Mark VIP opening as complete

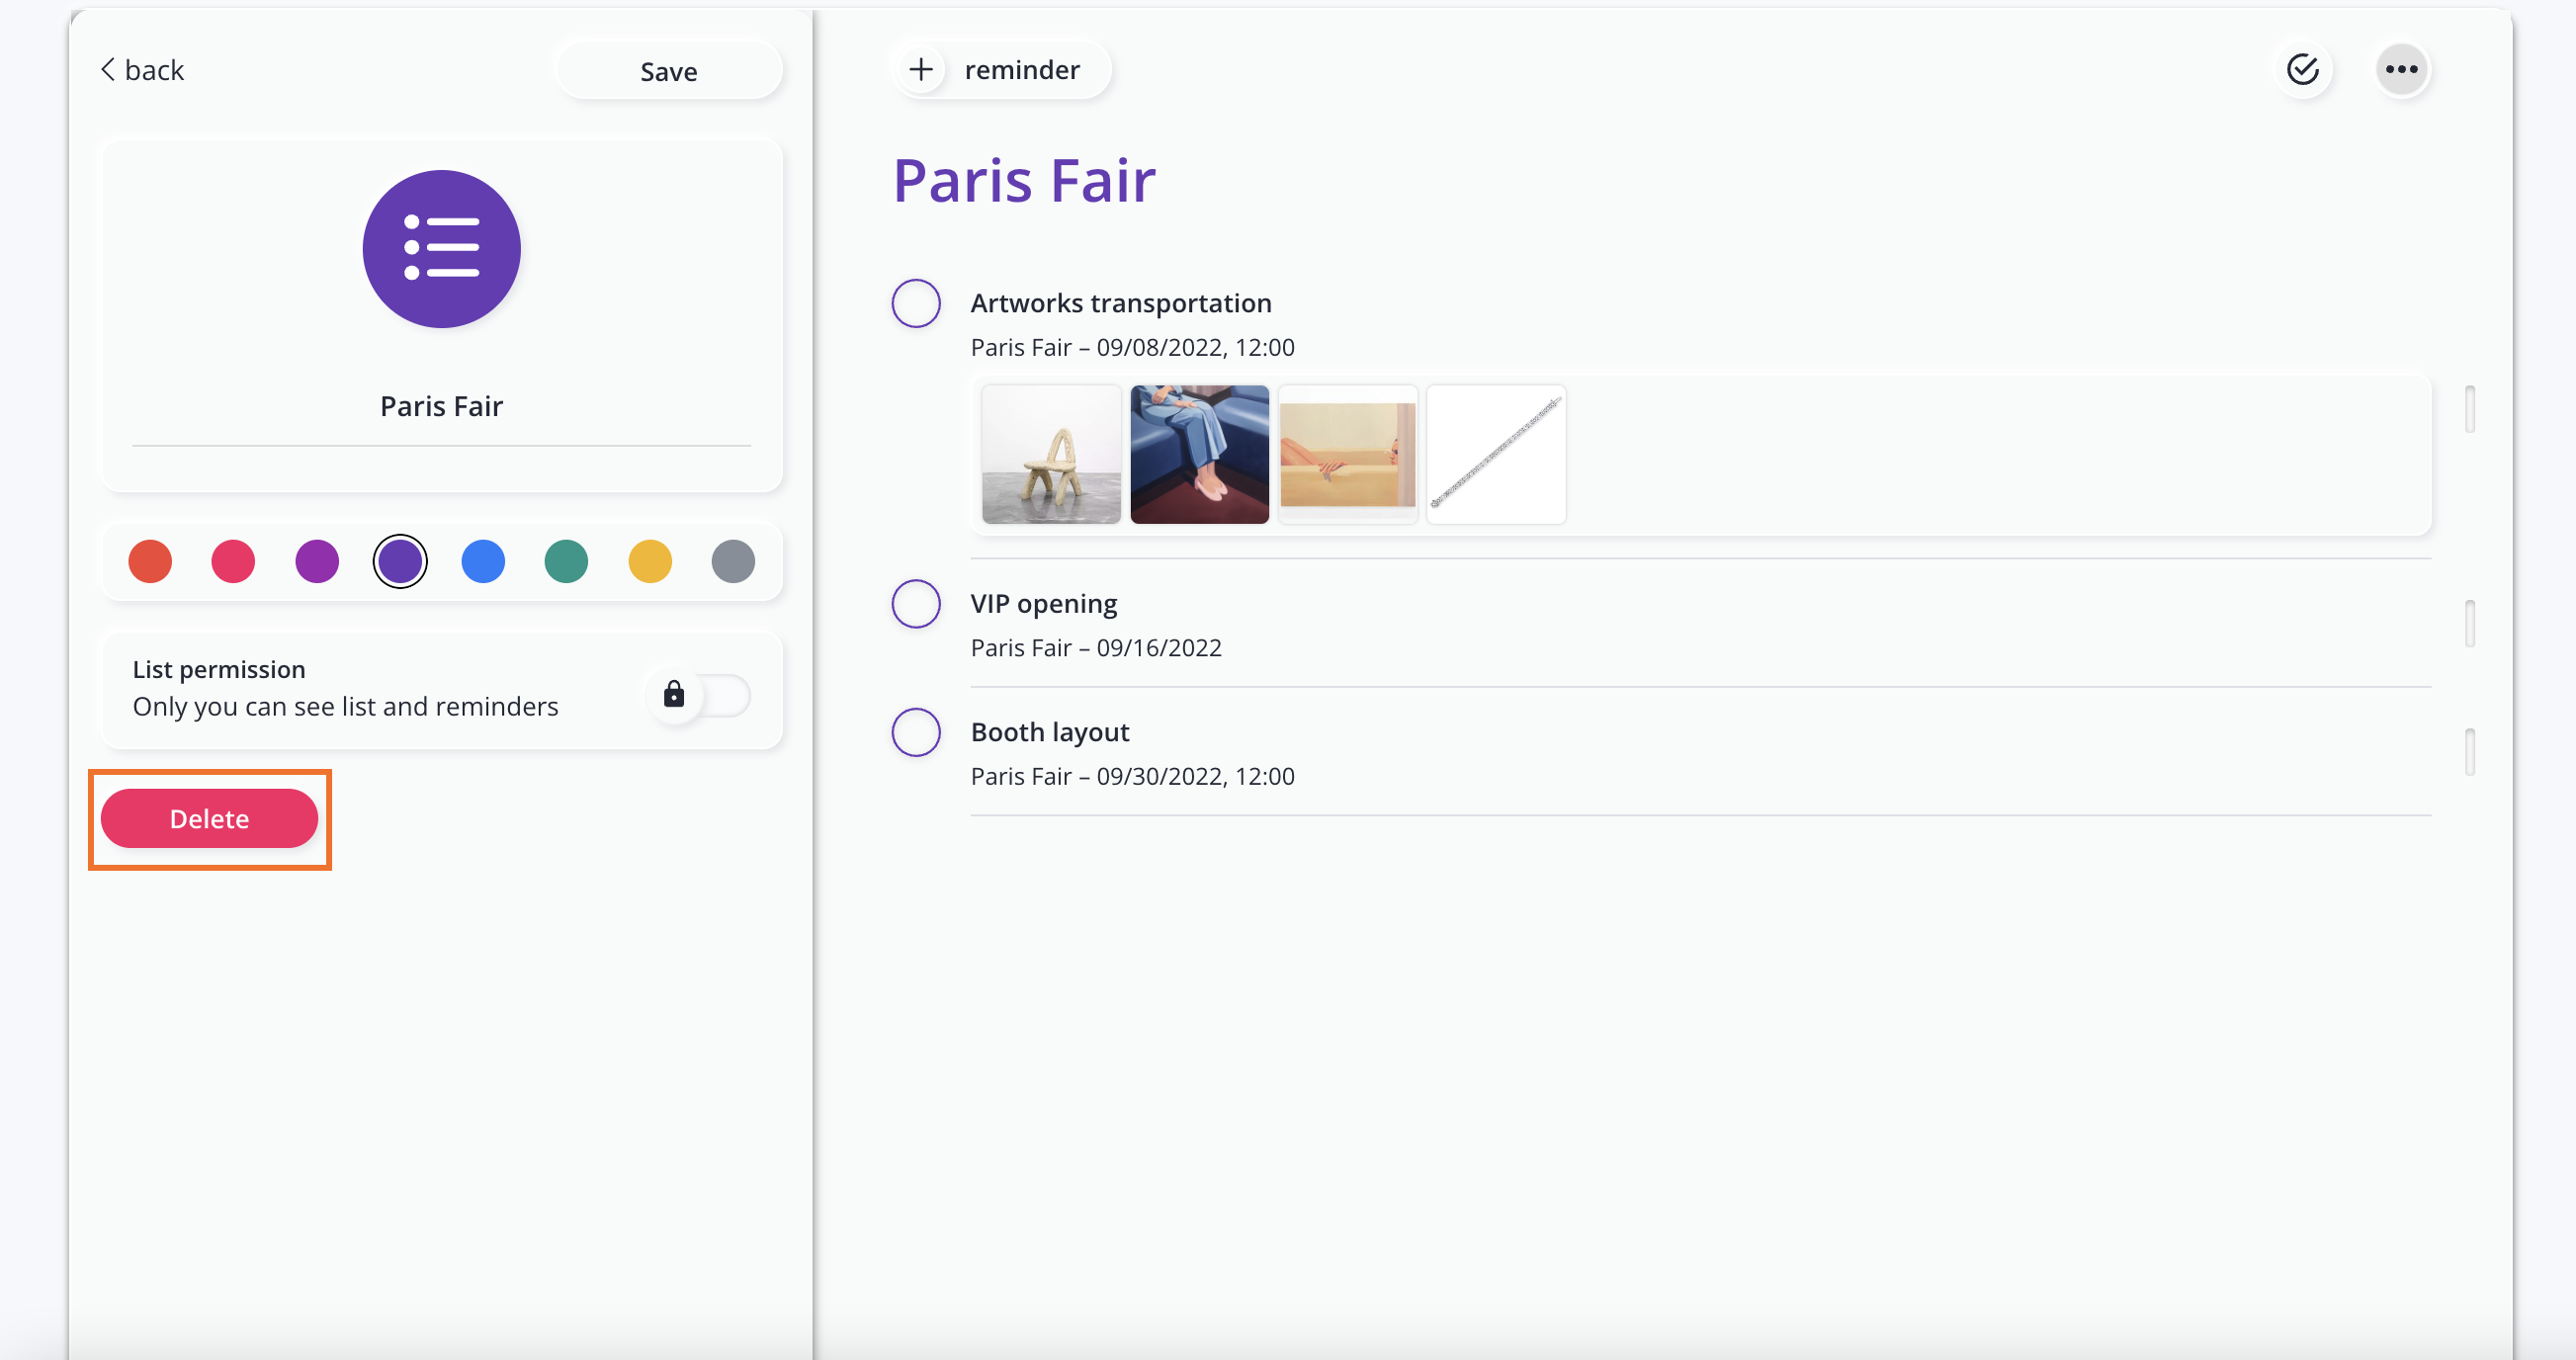pos(916,604)
